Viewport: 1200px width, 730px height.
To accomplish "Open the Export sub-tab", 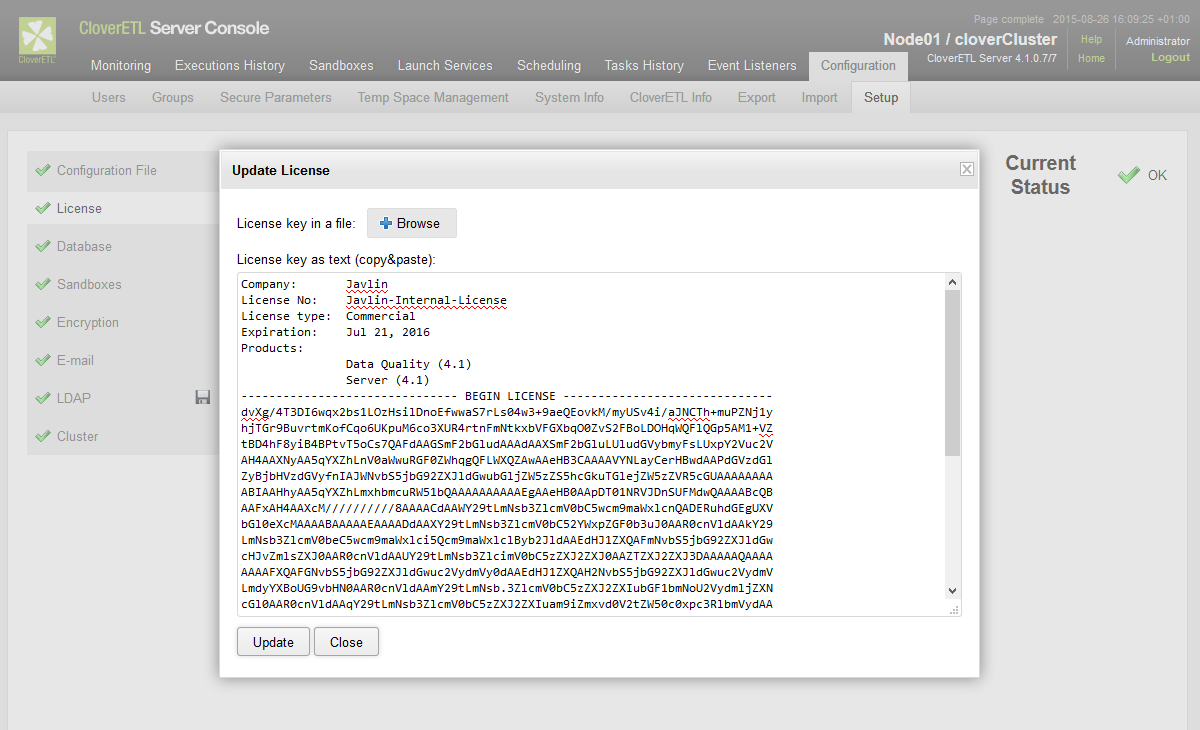I will point(757,97).
